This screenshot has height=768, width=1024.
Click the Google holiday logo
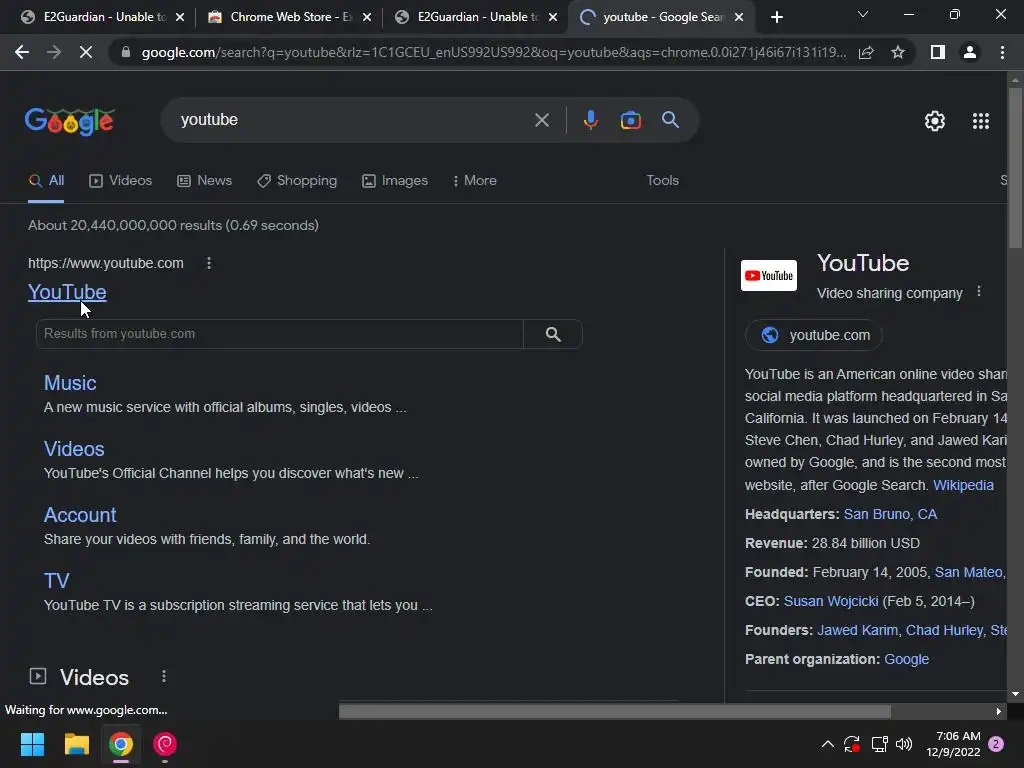(69, 121)
